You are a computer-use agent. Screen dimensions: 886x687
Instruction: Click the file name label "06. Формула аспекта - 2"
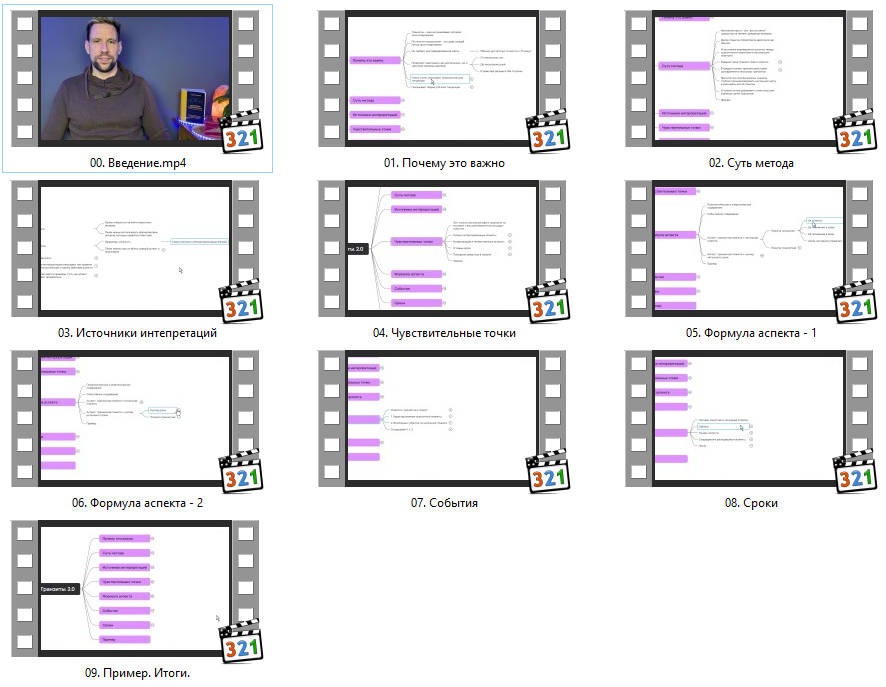(x=137, y=503)
